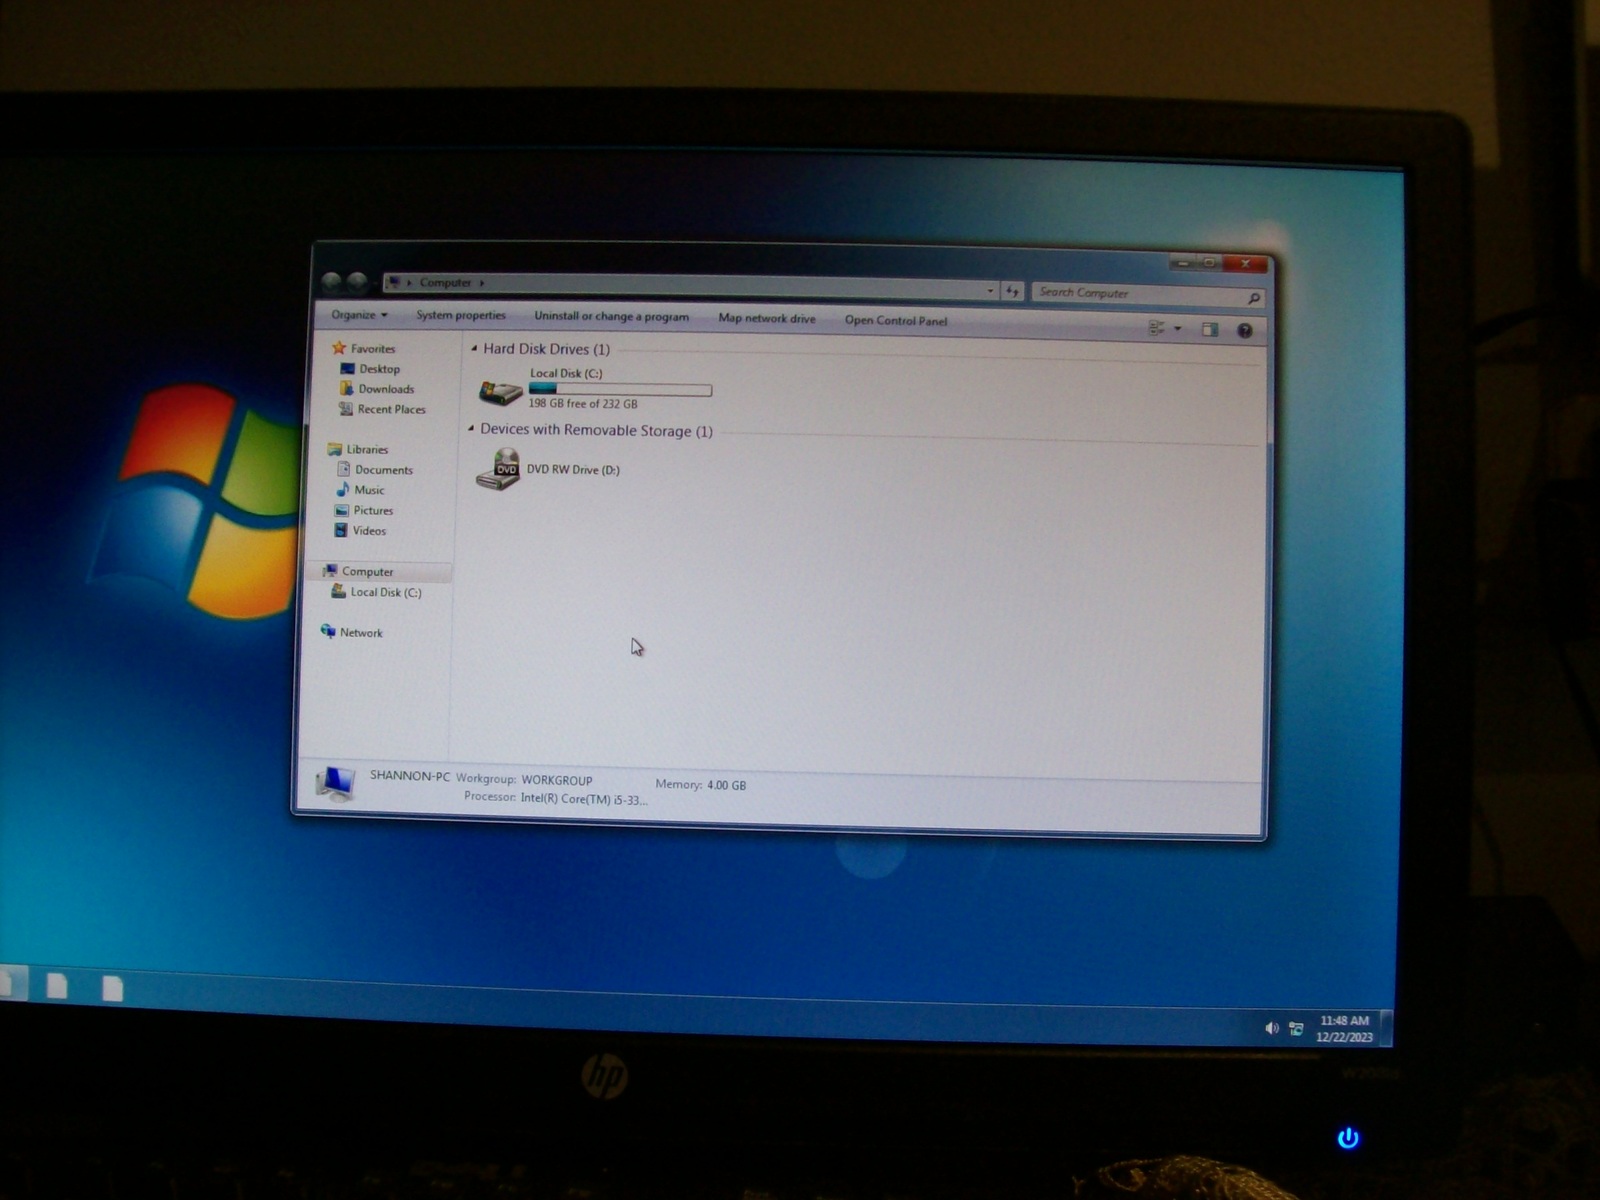Image resolution: width=1600 pixels, height=1200 pixels.
Task: Click Map network drive in toolbar
Action: (x=767, y=318)
